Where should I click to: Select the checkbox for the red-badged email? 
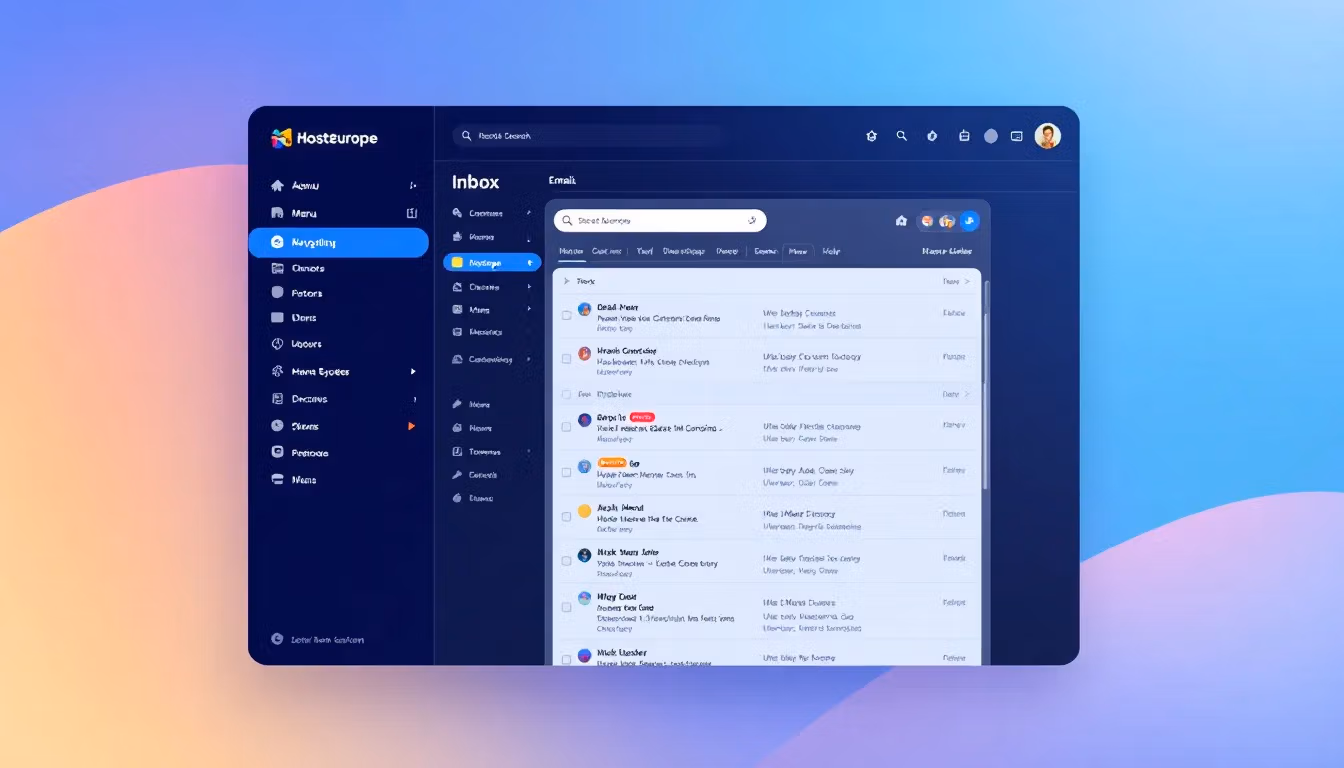pyautogui.click(x=566, y=427)
